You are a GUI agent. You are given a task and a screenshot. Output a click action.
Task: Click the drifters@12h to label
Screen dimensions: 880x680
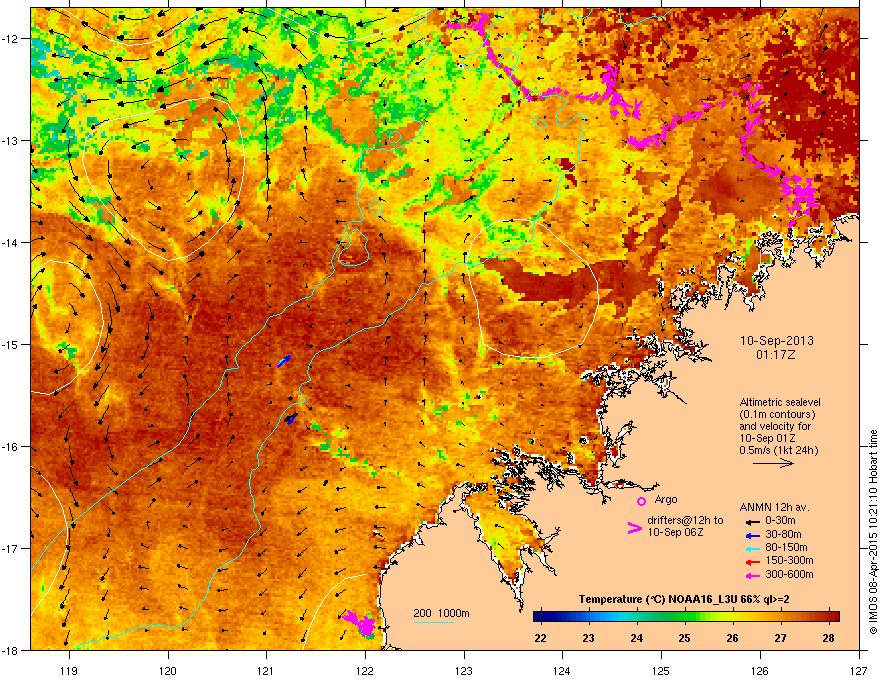click(x=685, y=521)
